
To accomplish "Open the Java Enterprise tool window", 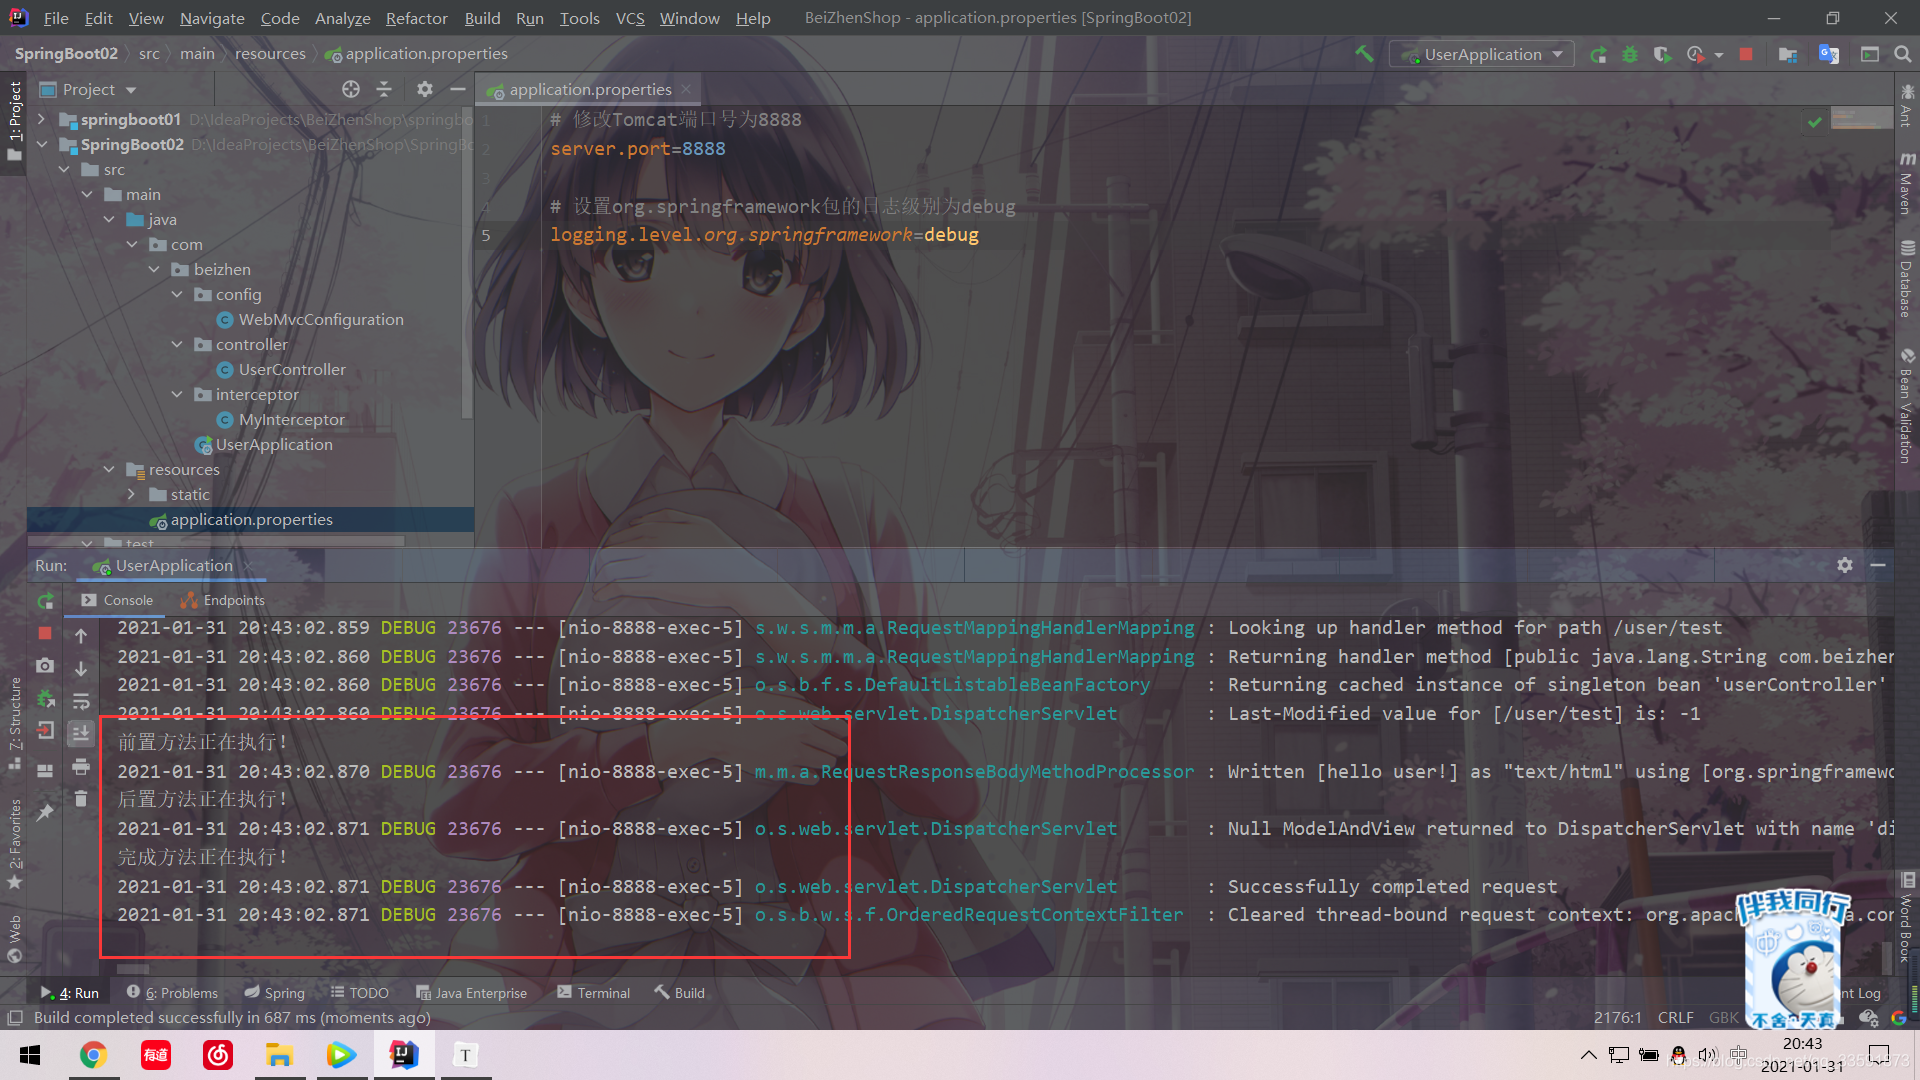I will [x=471, y=993].
